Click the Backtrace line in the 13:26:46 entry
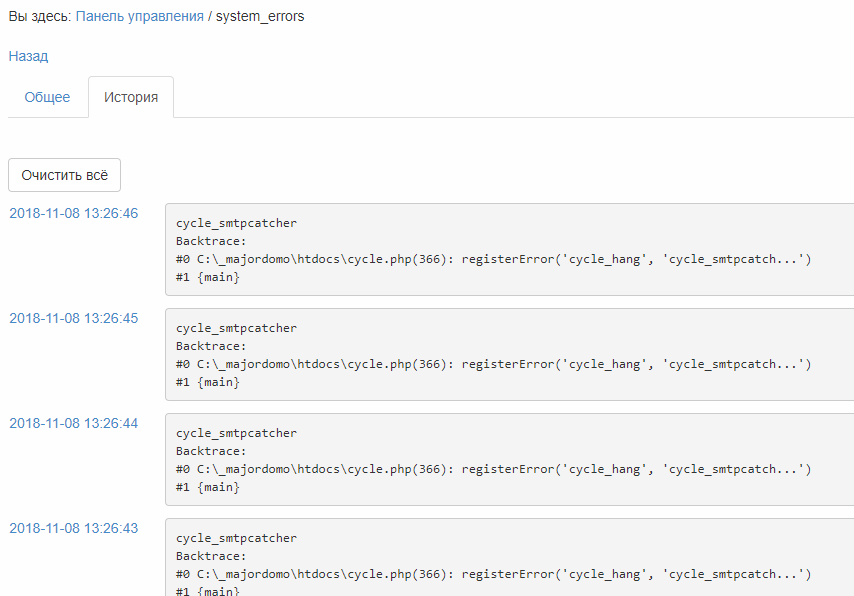Viewport: 854px width, 596px height. 211,241
